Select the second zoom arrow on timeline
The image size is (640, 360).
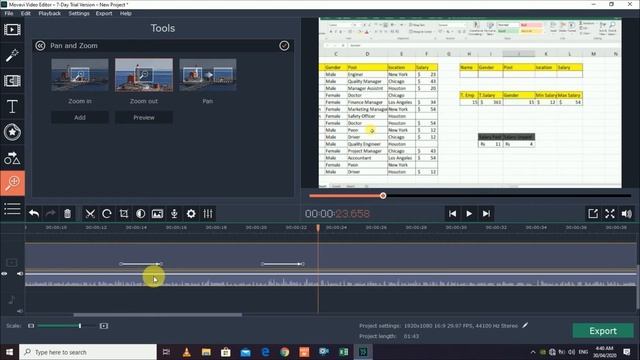pyautogui.click(x=282, y=264)
